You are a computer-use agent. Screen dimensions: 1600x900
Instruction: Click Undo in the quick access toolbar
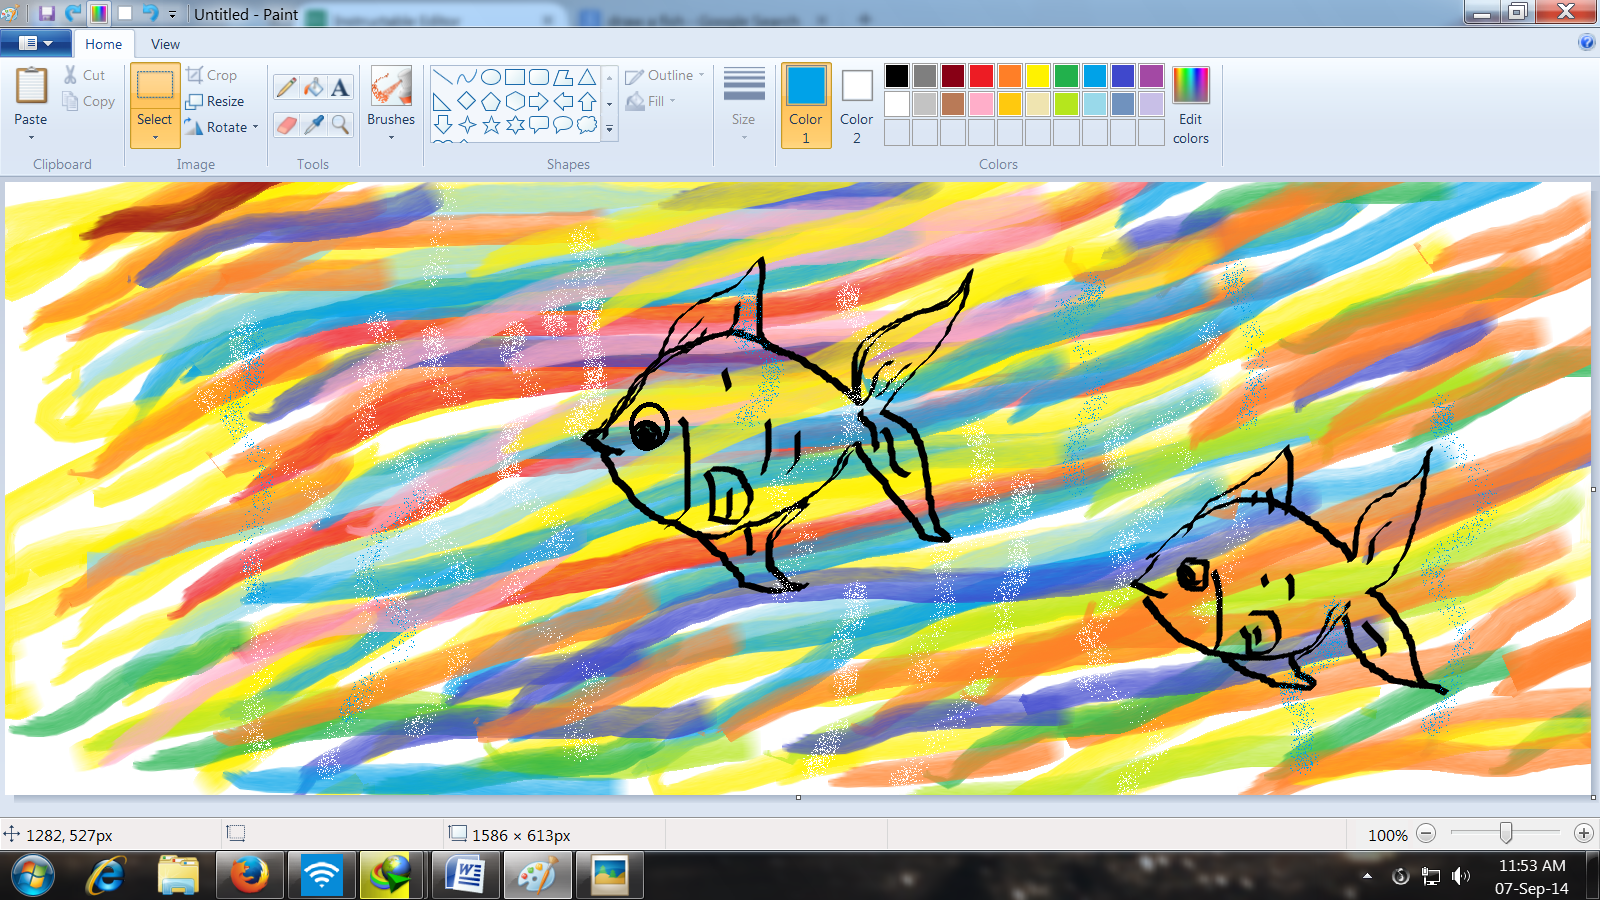(150, 14)
